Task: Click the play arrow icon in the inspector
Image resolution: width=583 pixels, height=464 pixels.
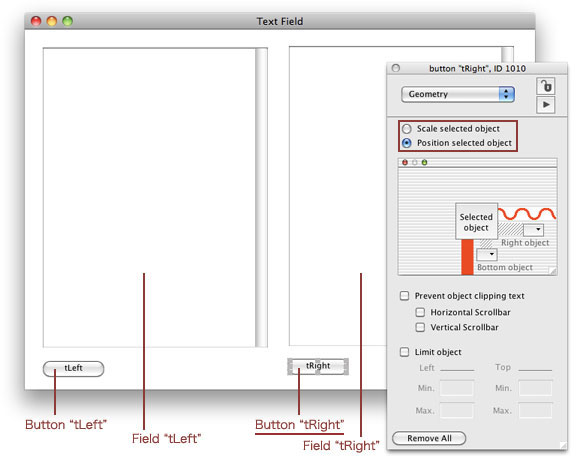Action: pos(545,104)
